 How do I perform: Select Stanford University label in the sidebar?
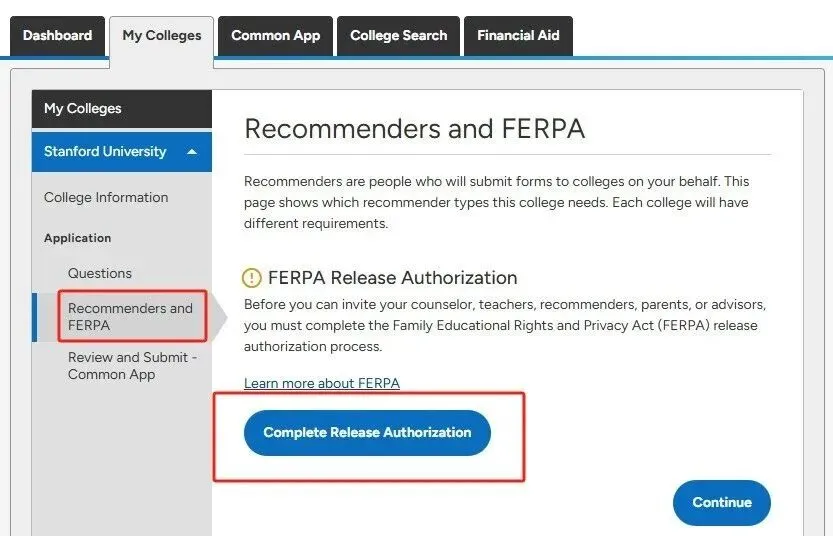click(x=105, y=152)
